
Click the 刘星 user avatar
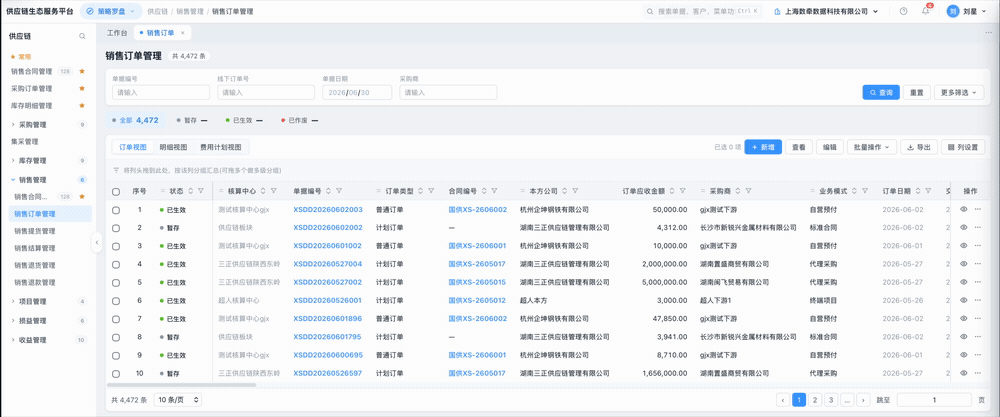953,11
